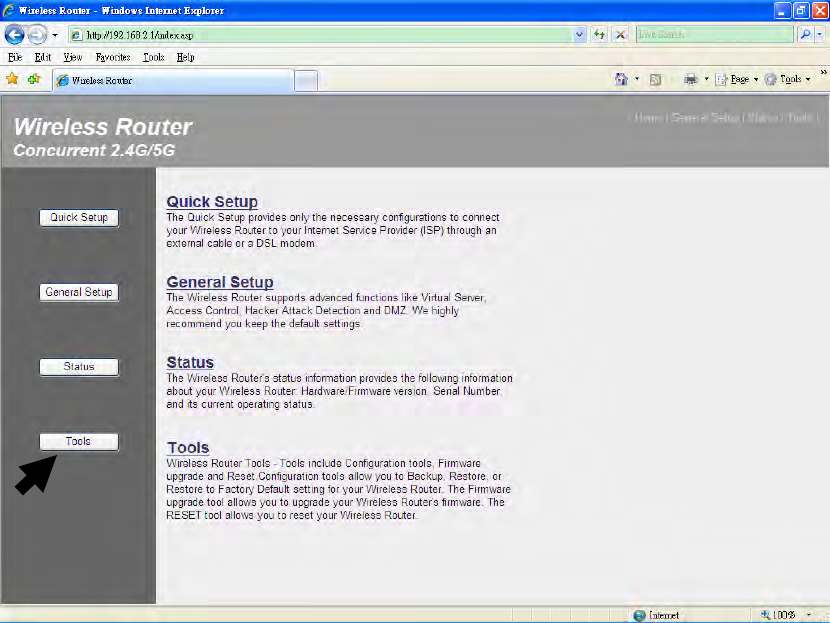Viewport: 830px width, 623px height.
Task: Select the Wireless Router browser tab
Action: click(173, 80)
